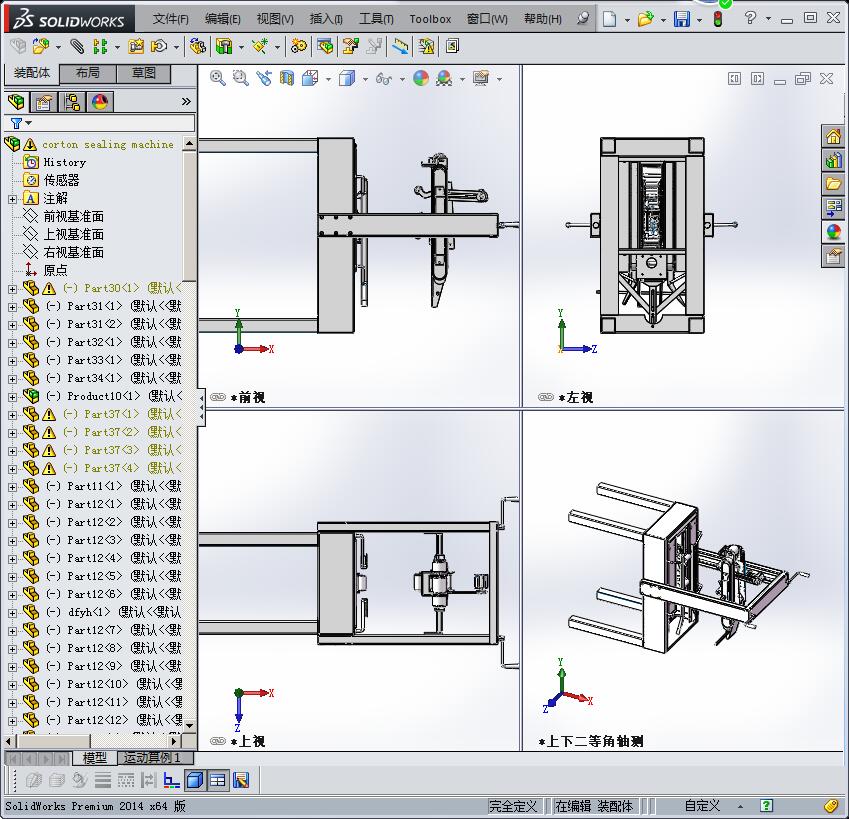Open Display Style dropdown arrow
This screenshot has height=819, width=849.
(365, 80)
